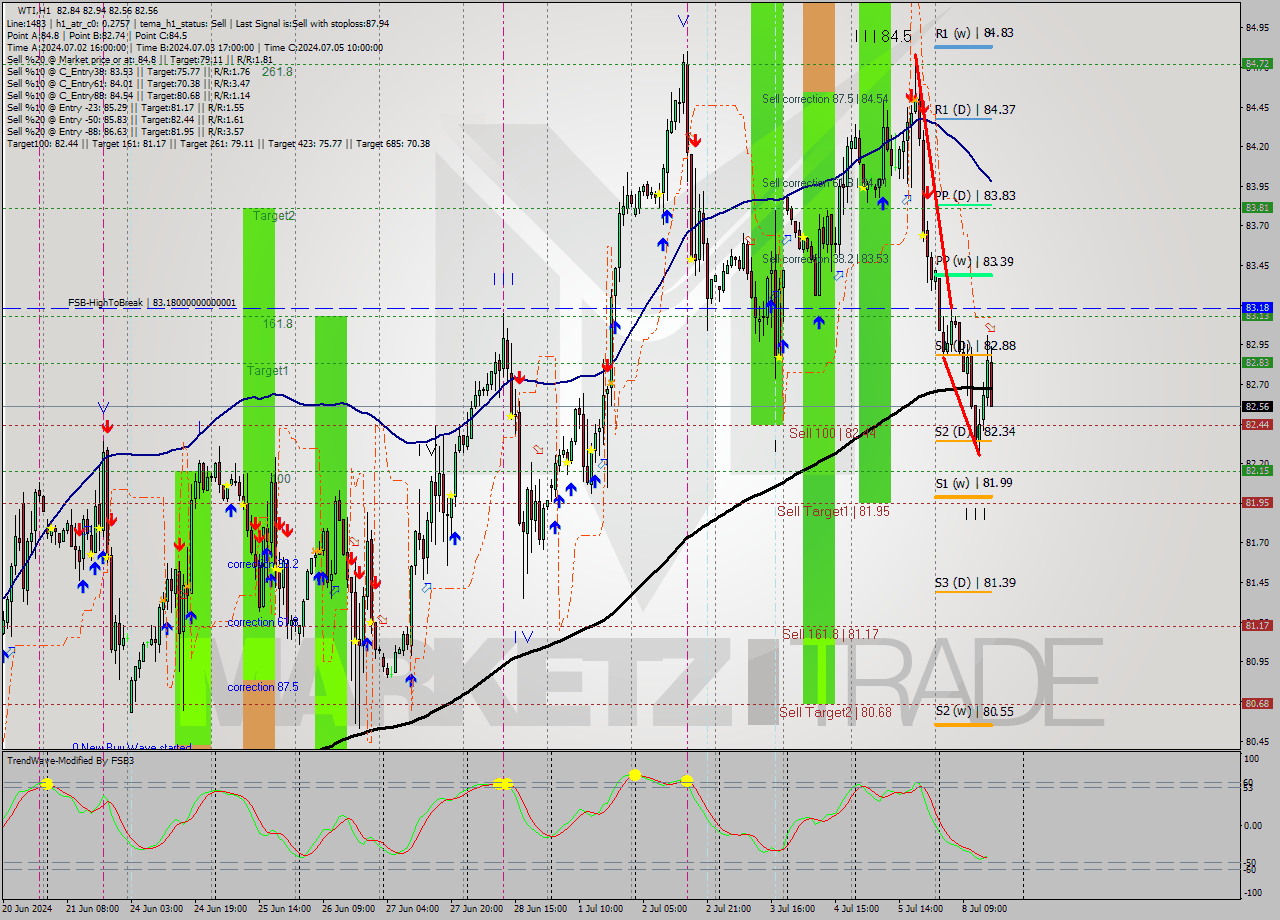Click the 'Sell %20 @ Entry -50: 85.83' row
The height and width of the screenshot is (920, 1280).
[x=125, y=119]
